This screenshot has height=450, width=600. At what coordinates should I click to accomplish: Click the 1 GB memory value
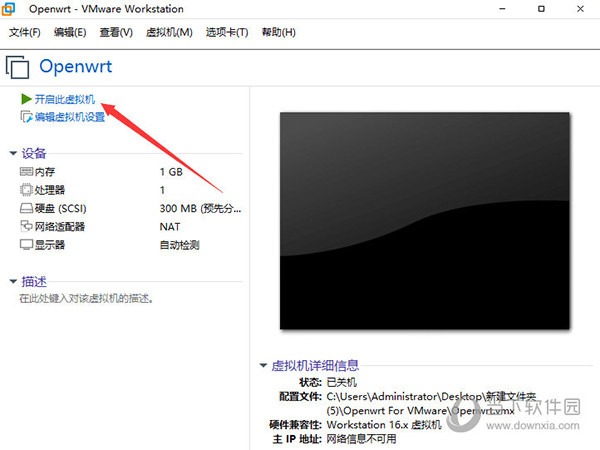pyautogui.click(x=171, y=172)
